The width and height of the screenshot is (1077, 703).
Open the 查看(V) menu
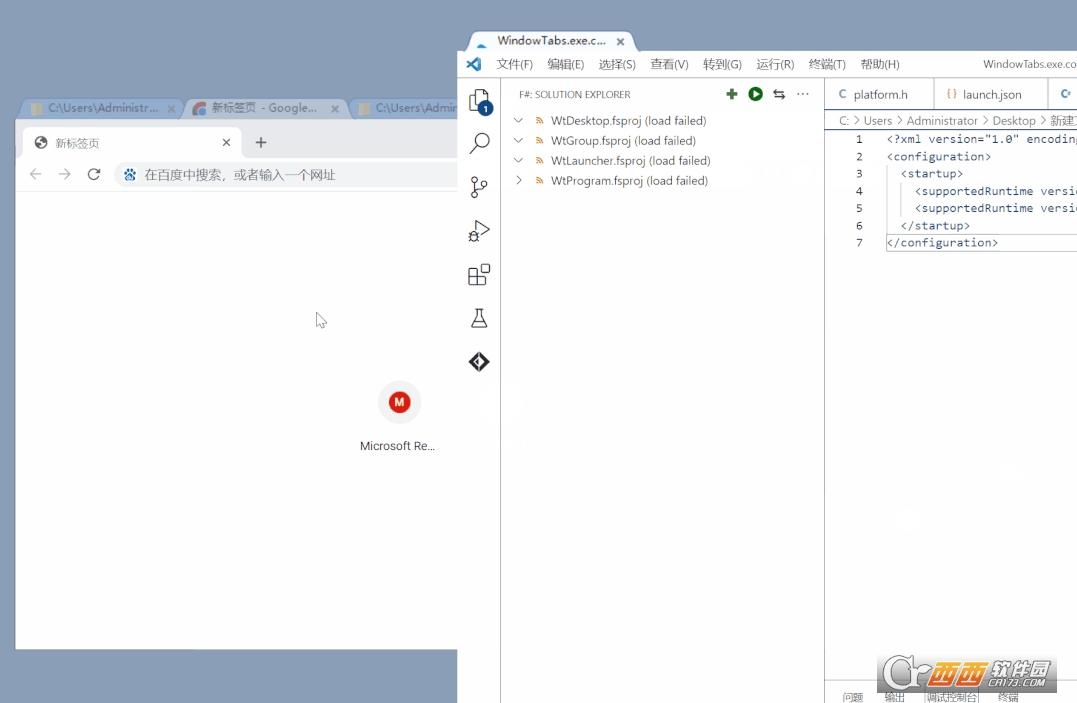[669, 64]
